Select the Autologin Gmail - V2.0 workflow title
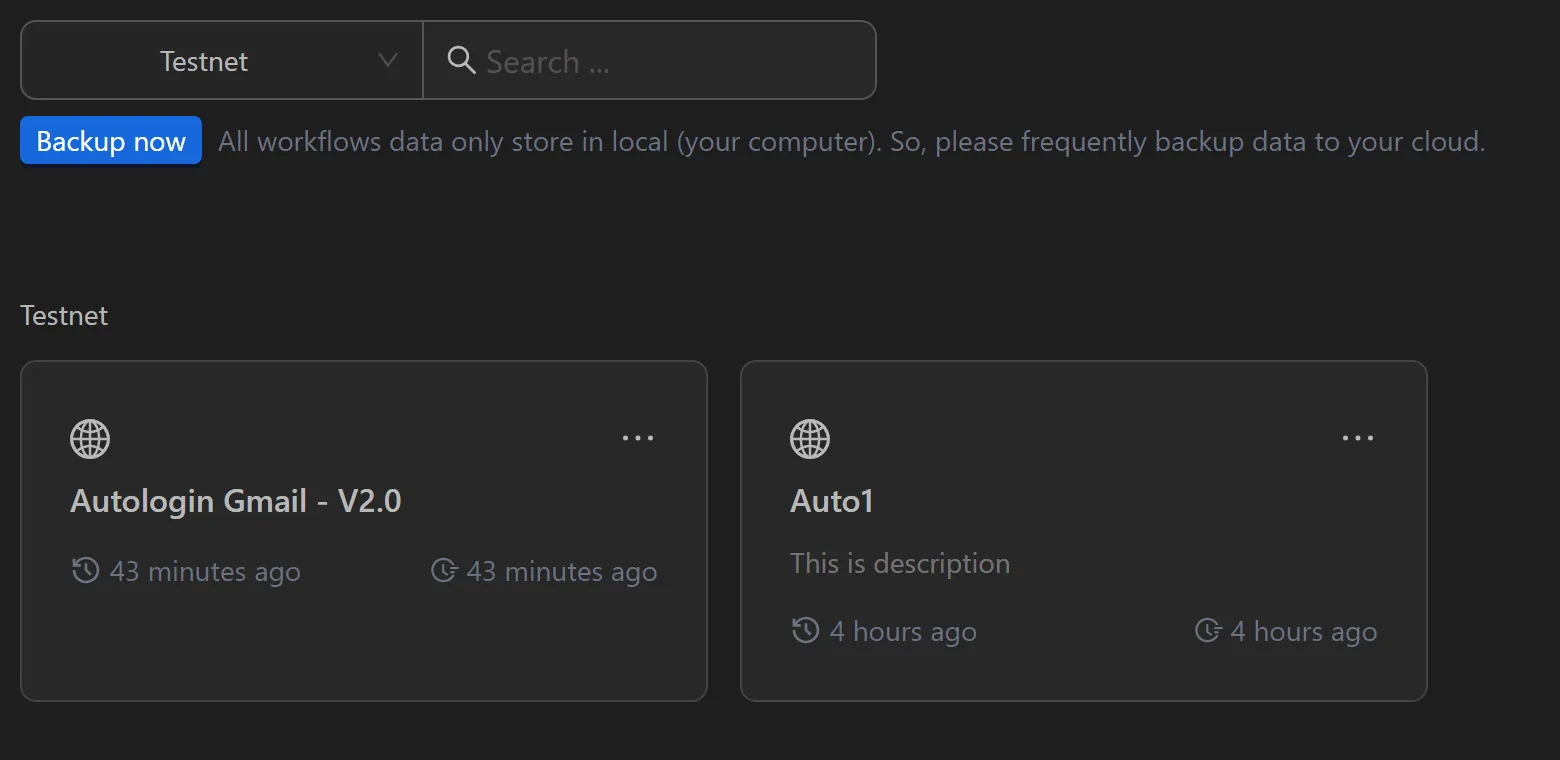1560x760 pixels. point(235,501)
